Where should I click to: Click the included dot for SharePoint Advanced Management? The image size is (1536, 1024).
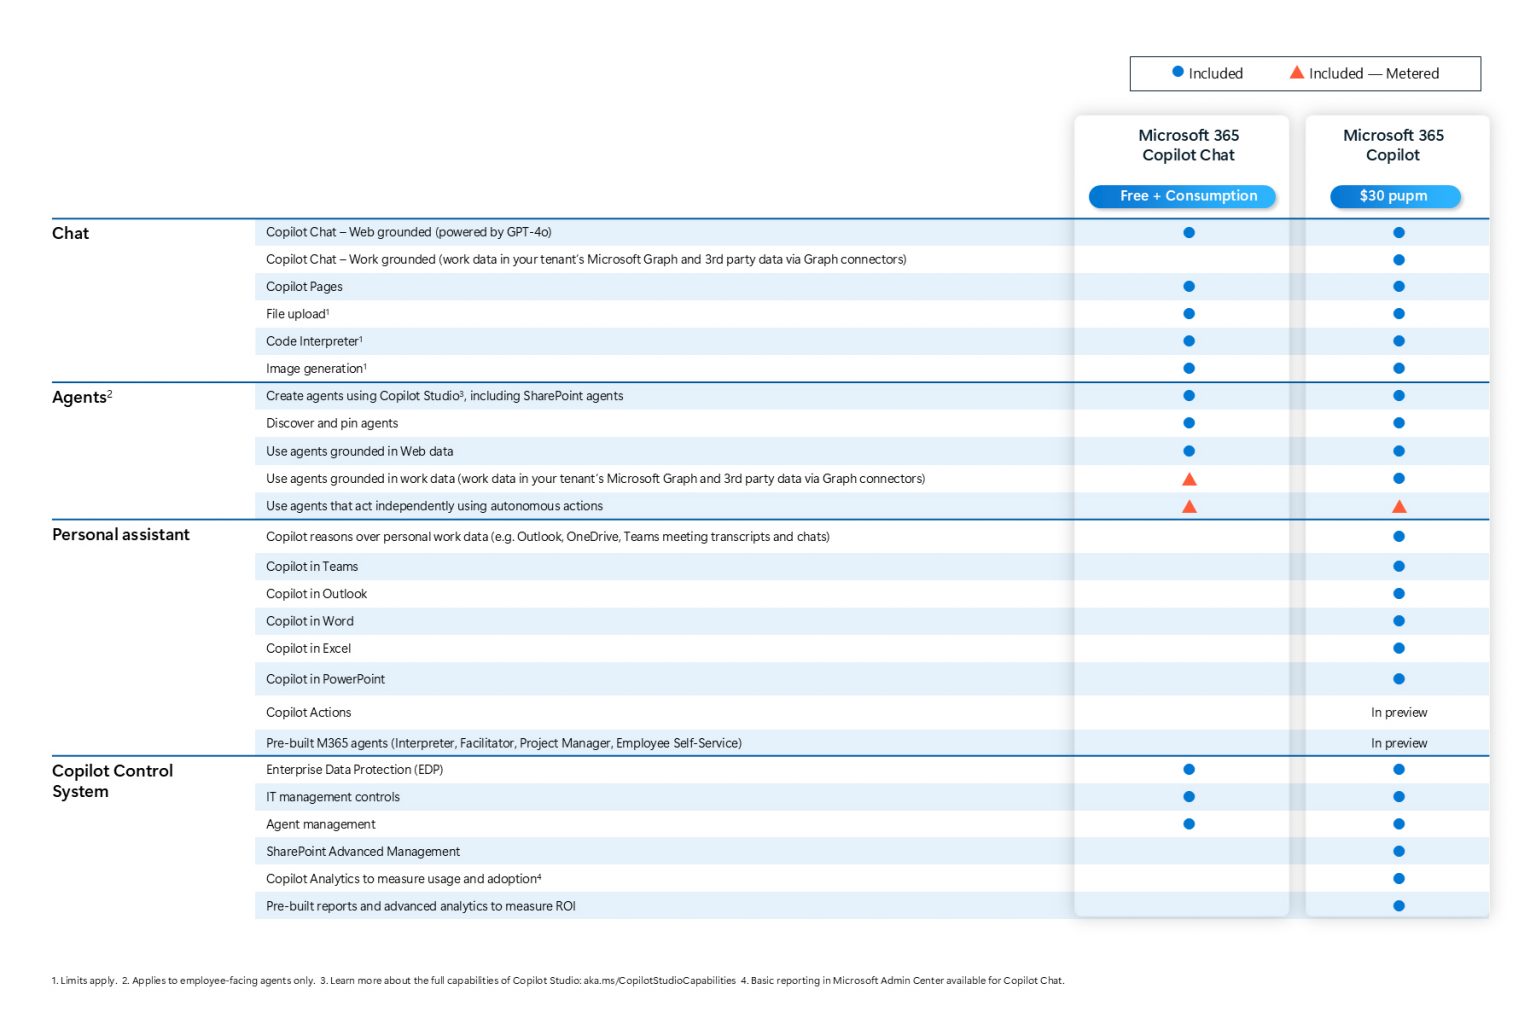click(x=1399, y=852)
